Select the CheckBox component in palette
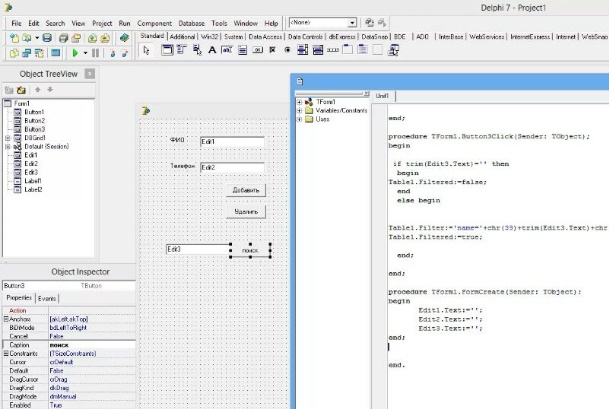609x409 pixels. [272, 50]
